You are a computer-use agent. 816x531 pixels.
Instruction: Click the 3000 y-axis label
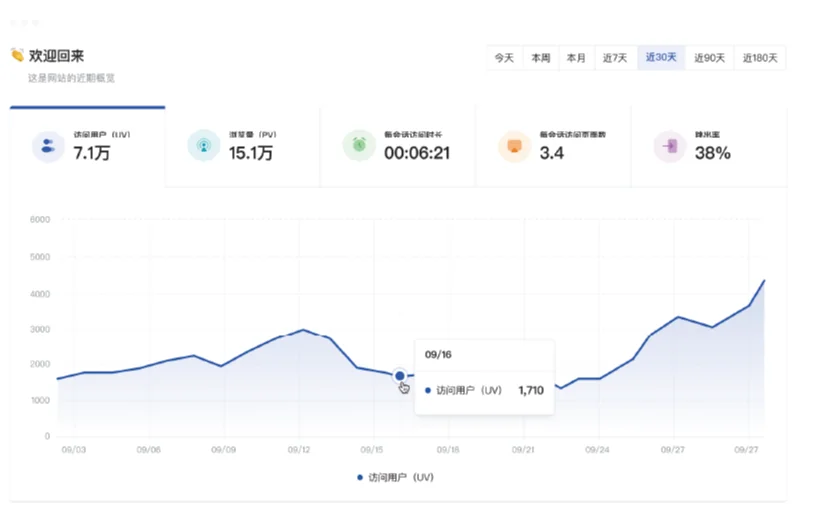(40, 330)
